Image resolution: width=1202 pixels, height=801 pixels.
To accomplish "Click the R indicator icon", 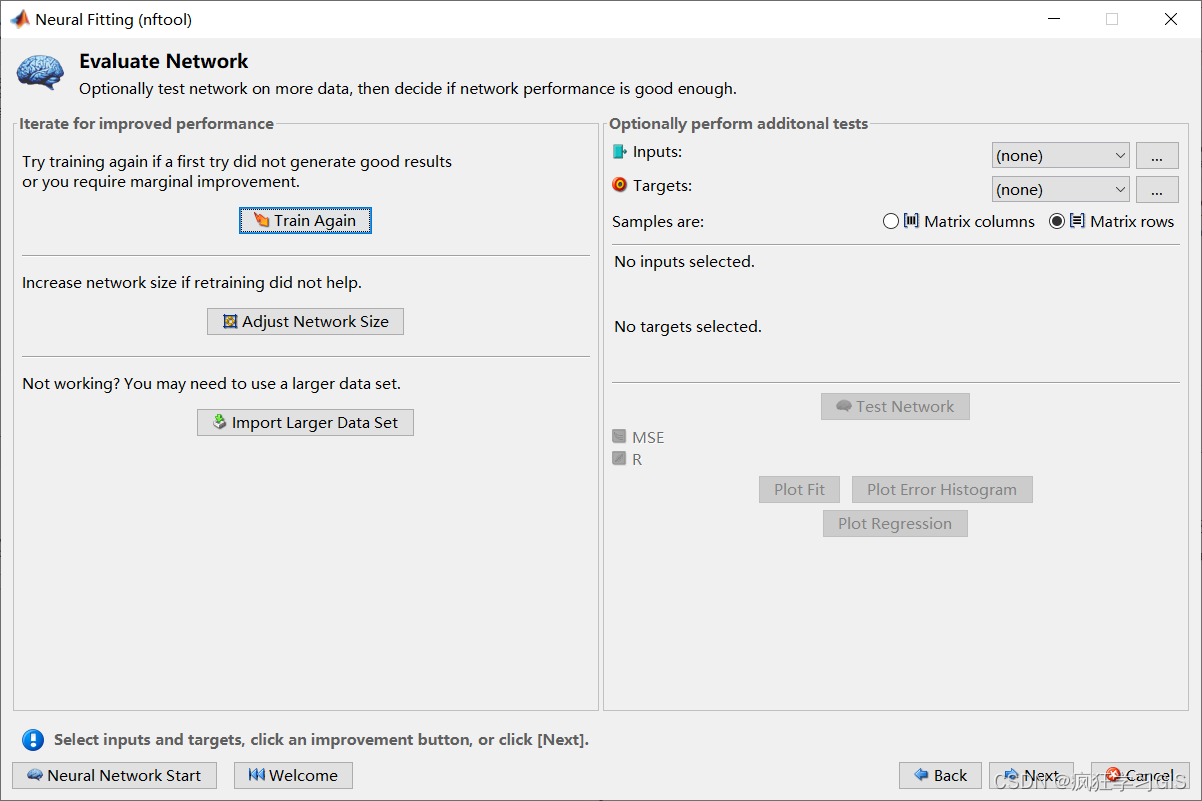I will 620,459.
